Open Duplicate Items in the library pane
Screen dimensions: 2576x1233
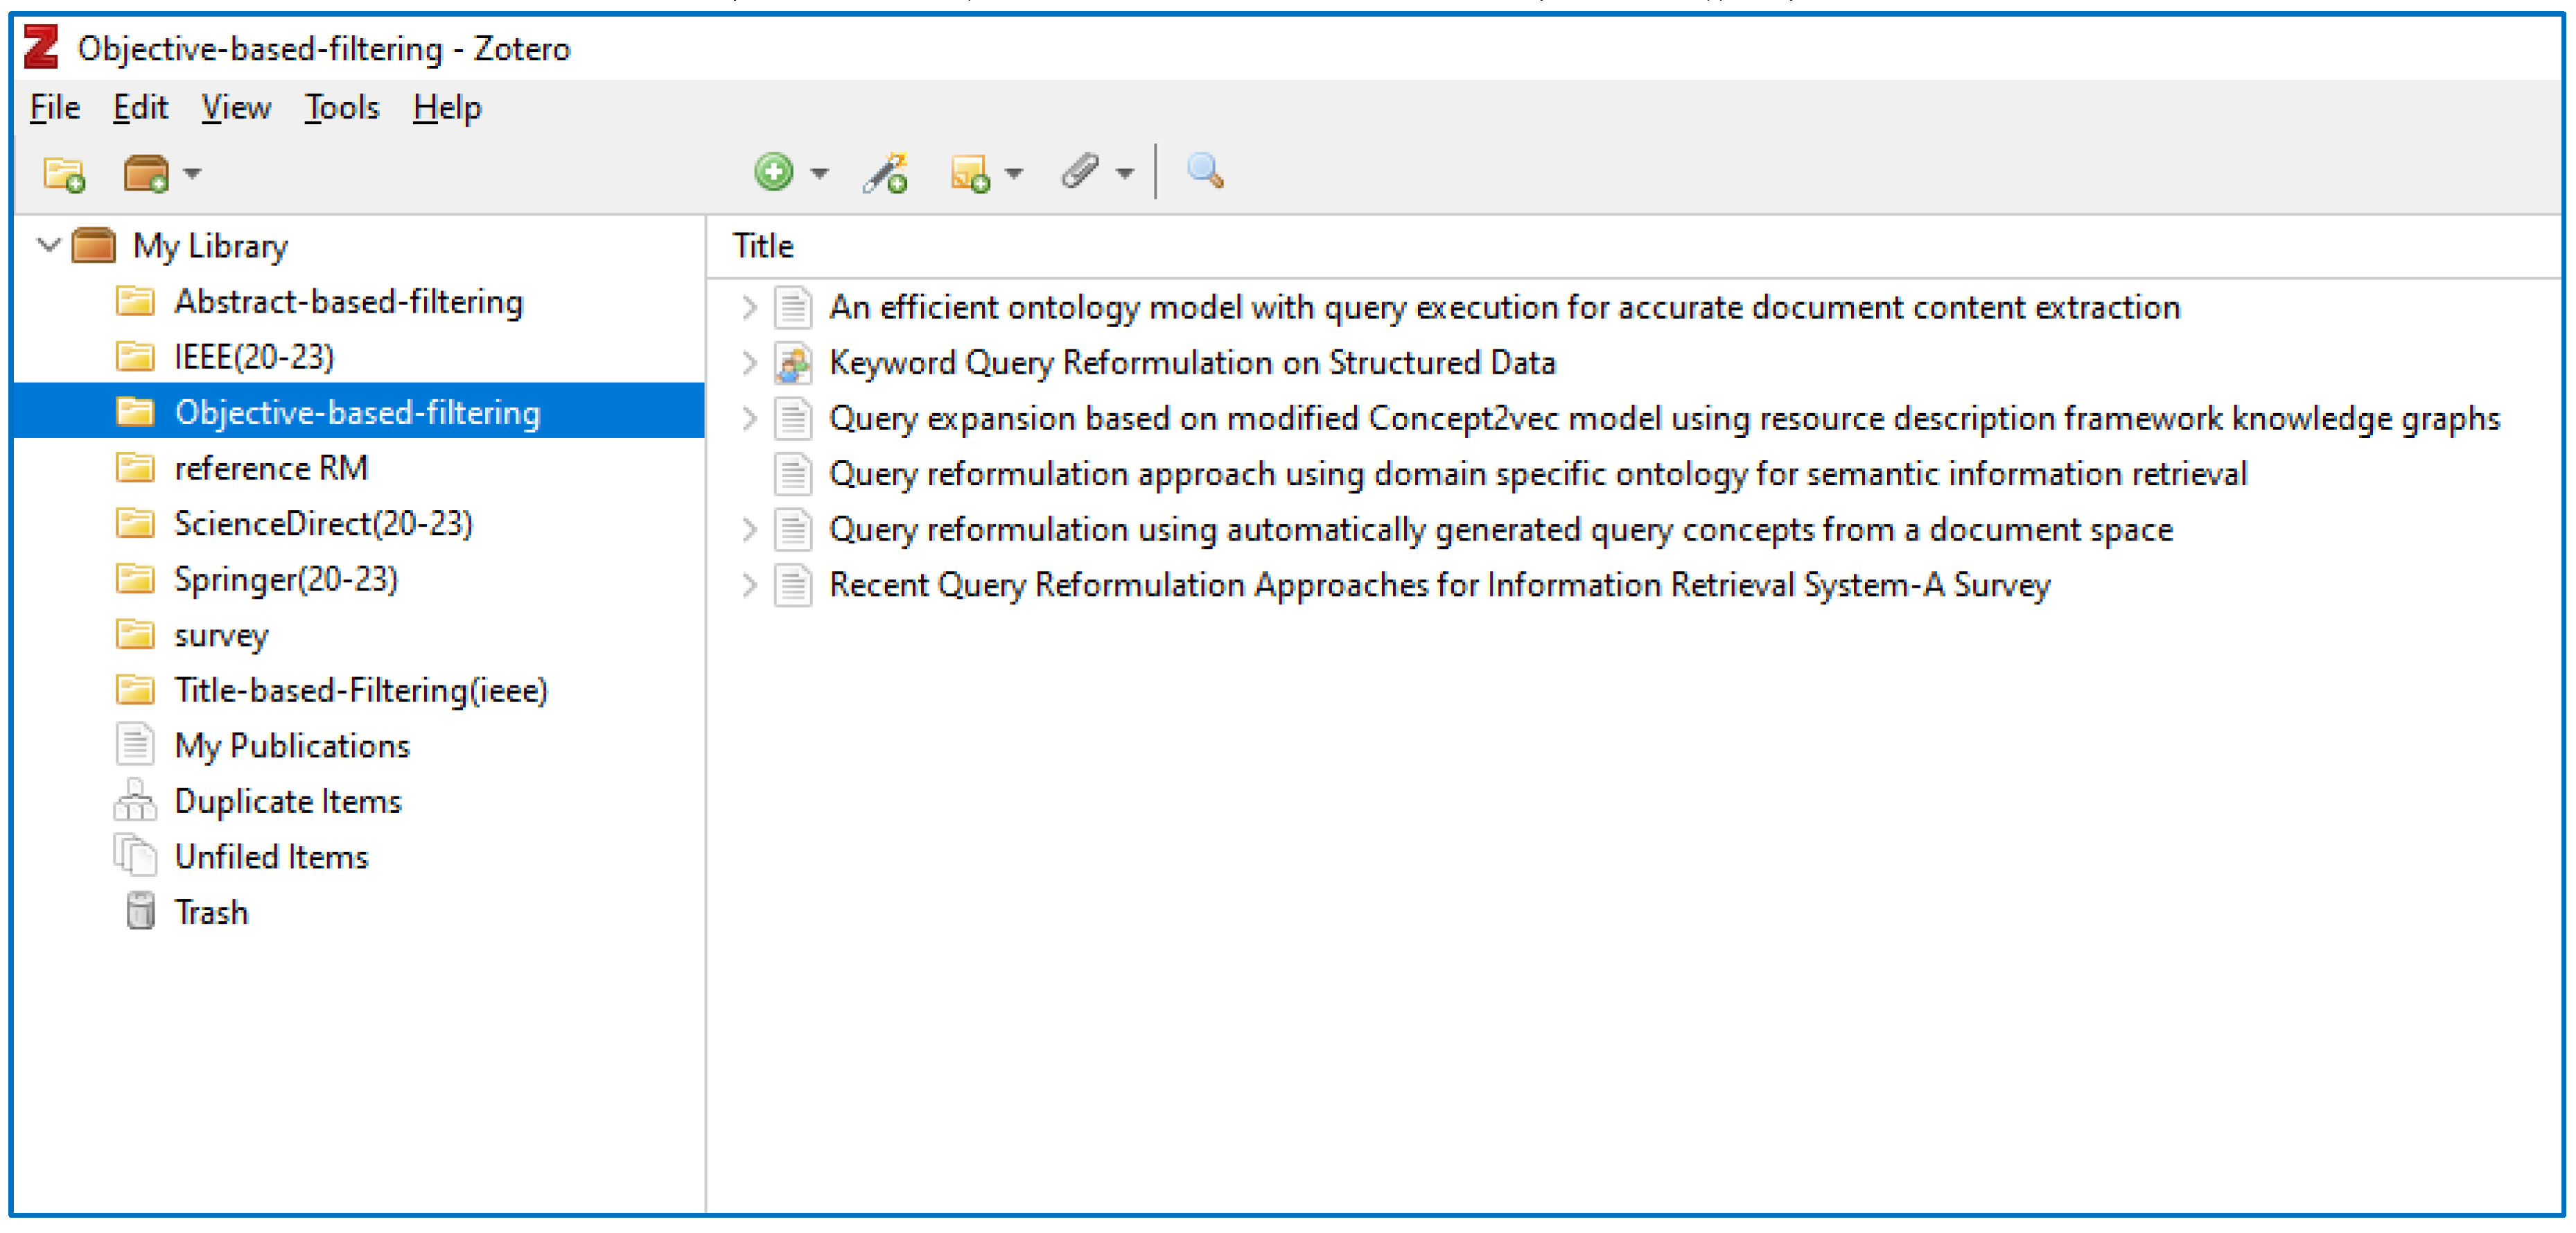point(287,801)
